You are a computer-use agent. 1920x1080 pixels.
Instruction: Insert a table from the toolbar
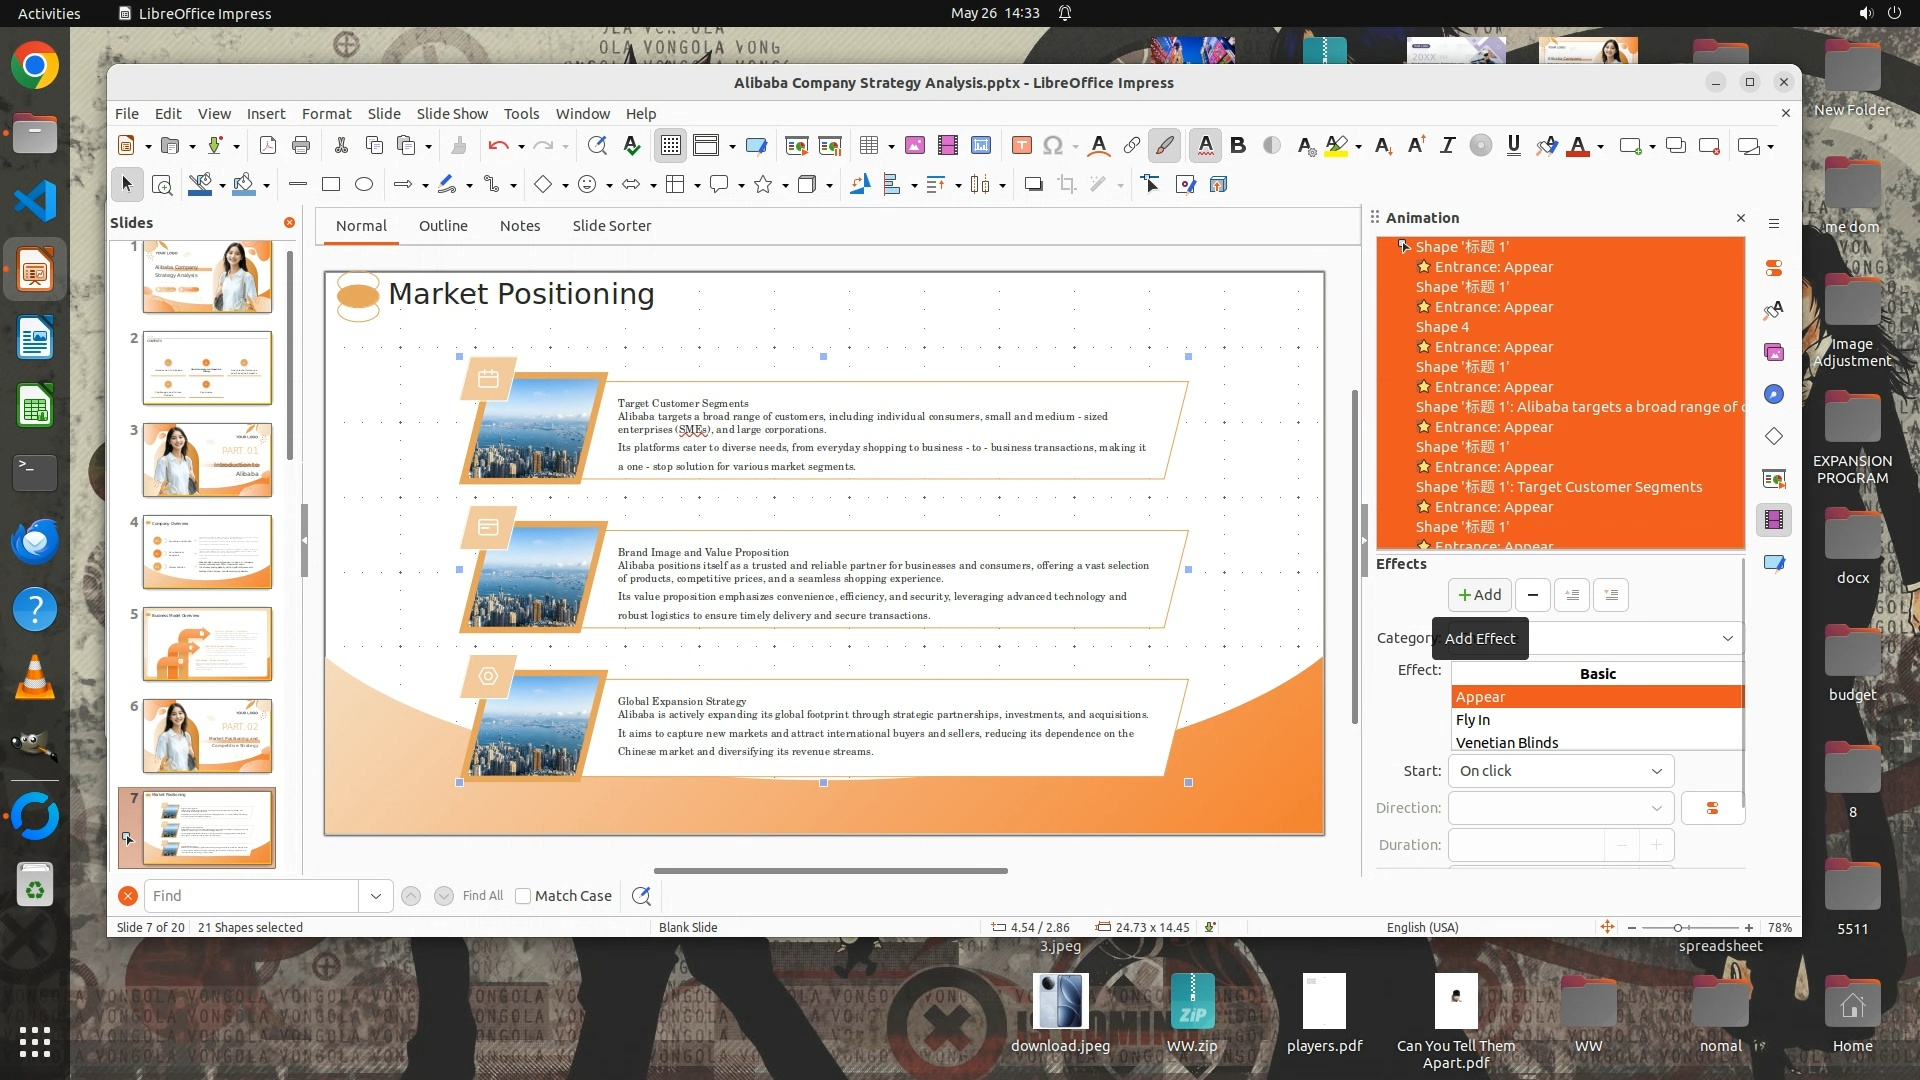point(868,146)
